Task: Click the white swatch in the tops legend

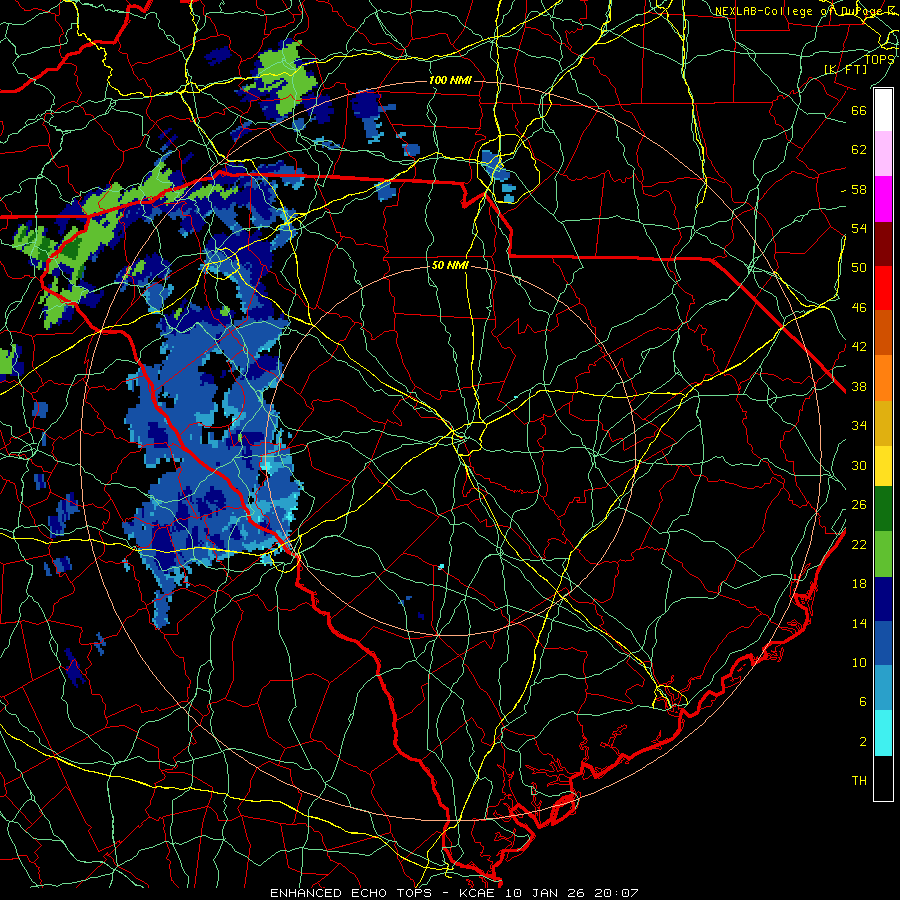Action: [883, 110]
